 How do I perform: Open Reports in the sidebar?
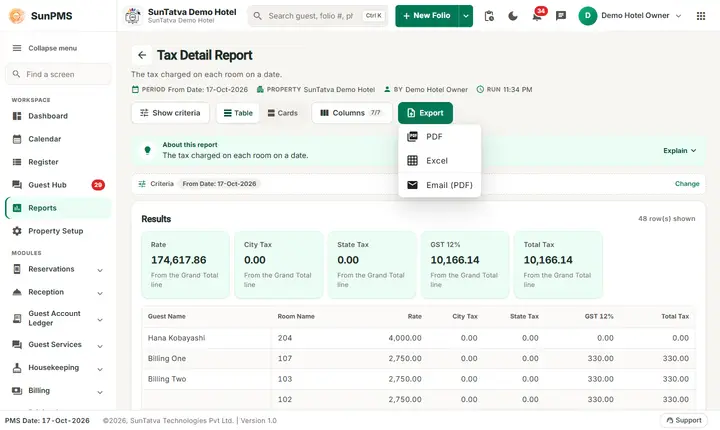(58, 208)
